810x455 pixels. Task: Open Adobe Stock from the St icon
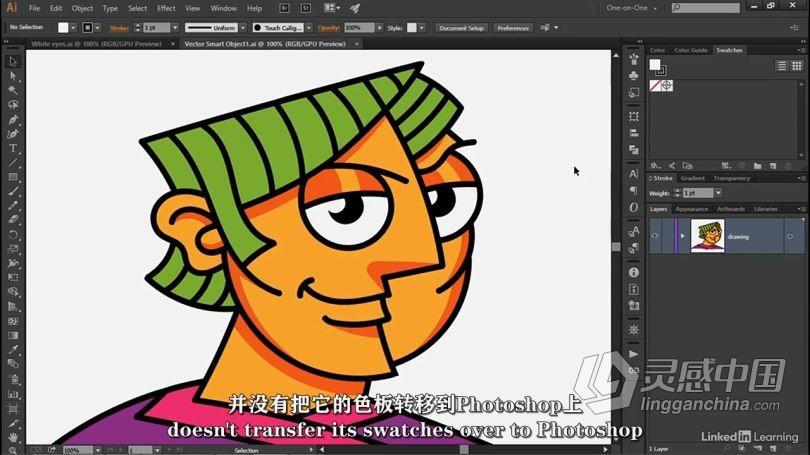(x=305, y=8)
